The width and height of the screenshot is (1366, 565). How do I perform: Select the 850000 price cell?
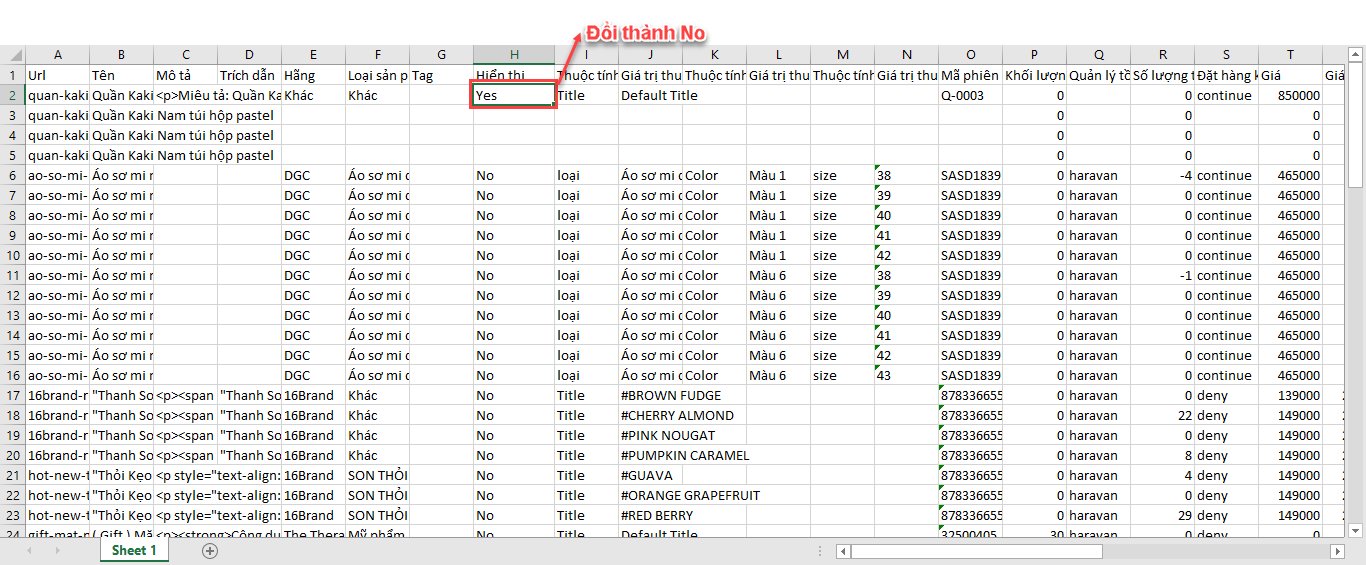pyautogui.click(x=1290, y=95)
